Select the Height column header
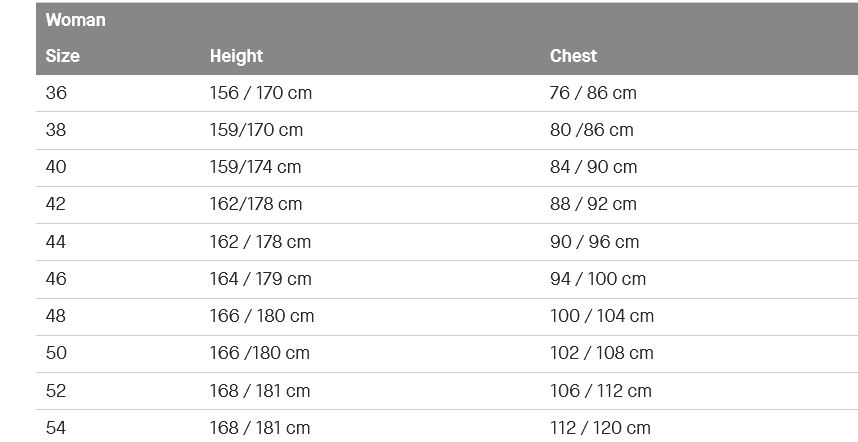The height and width of the screenshot is (442, 858). click(x=236, y=56)
